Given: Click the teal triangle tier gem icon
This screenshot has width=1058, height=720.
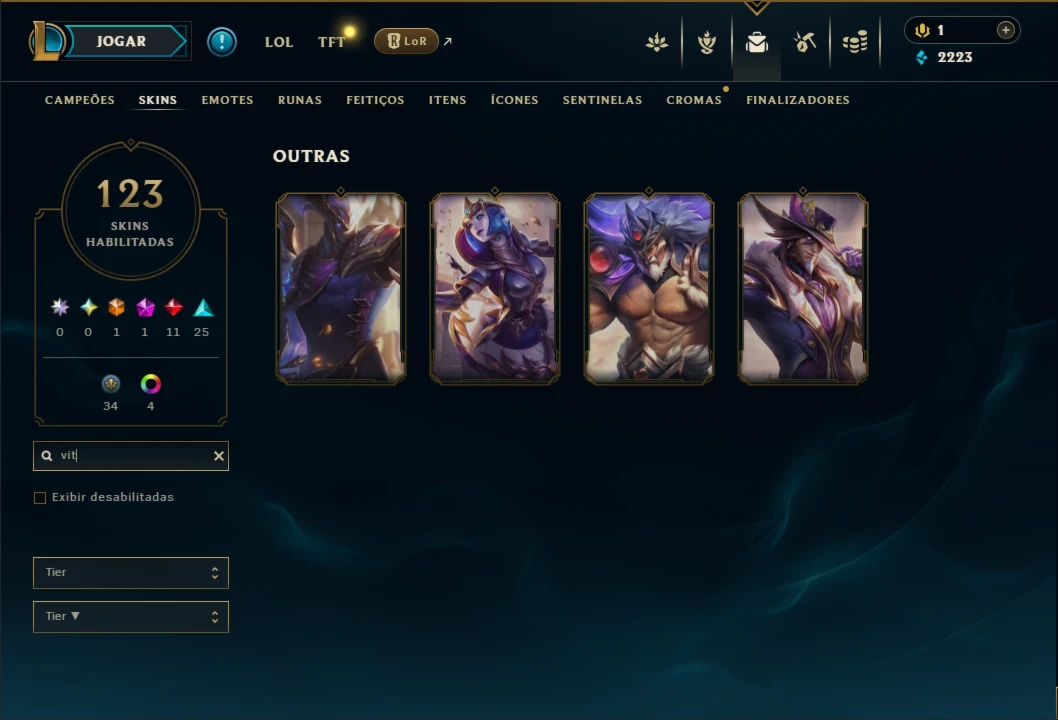Looking at the screenshot, I should tap(203, 308).
